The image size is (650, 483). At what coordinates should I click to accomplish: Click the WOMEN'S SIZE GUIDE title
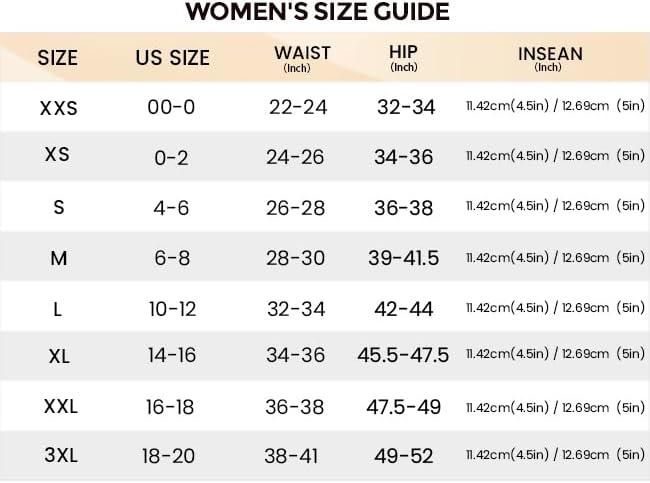pos(318,12)
